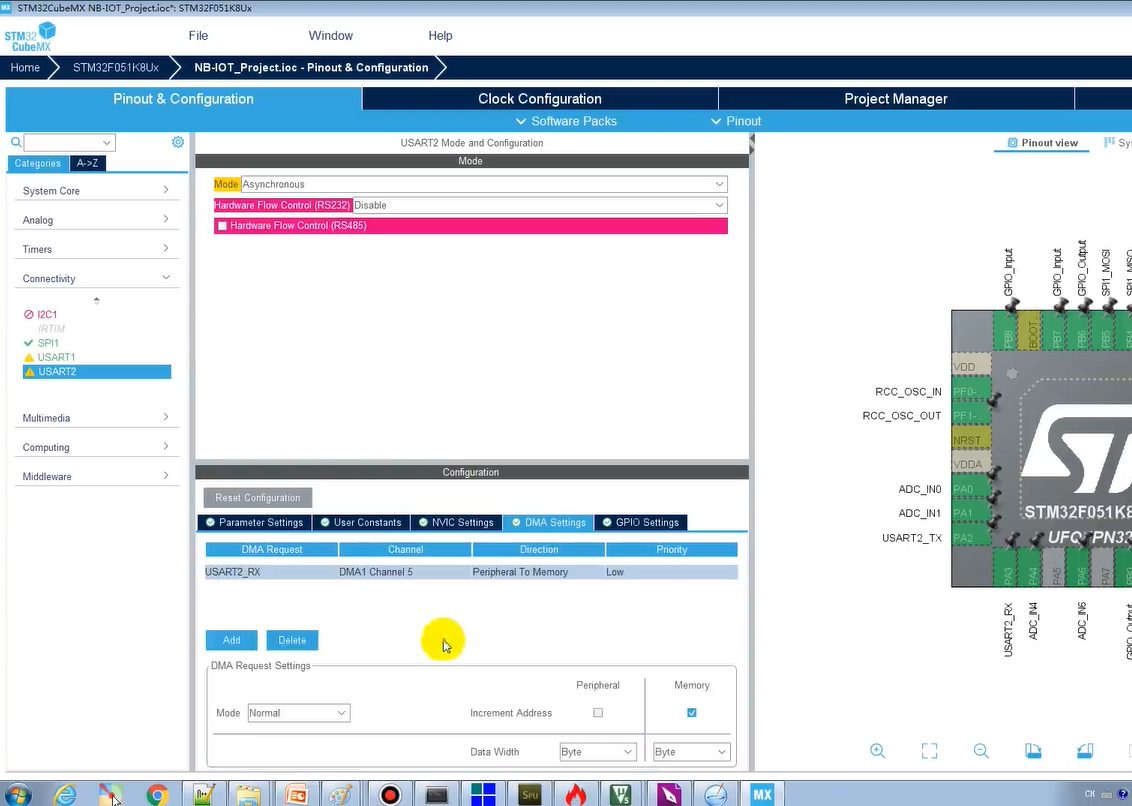Screen dimensions: 1132x806
Task: Click the Delete DMA request button
Action: (292, 640)
